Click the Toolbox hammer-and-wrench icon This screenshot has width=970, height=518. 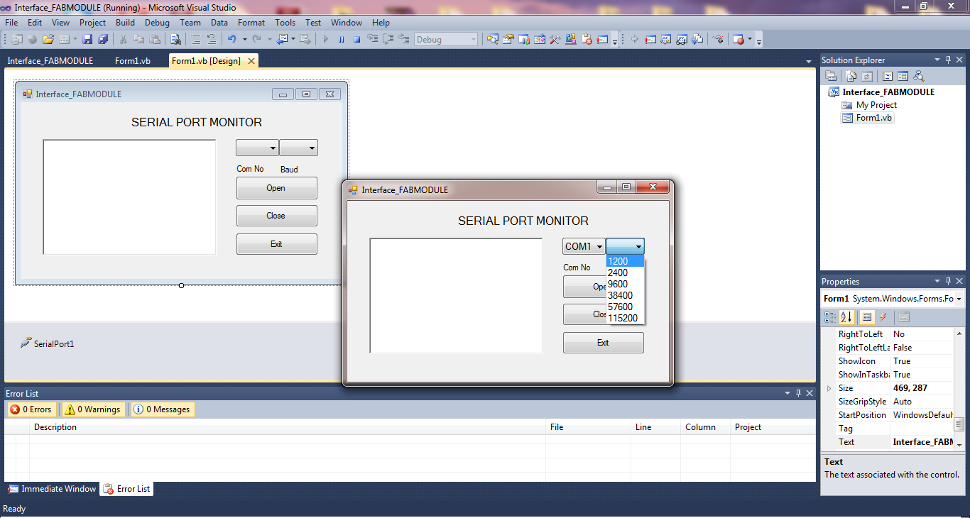tap(555, 40)
